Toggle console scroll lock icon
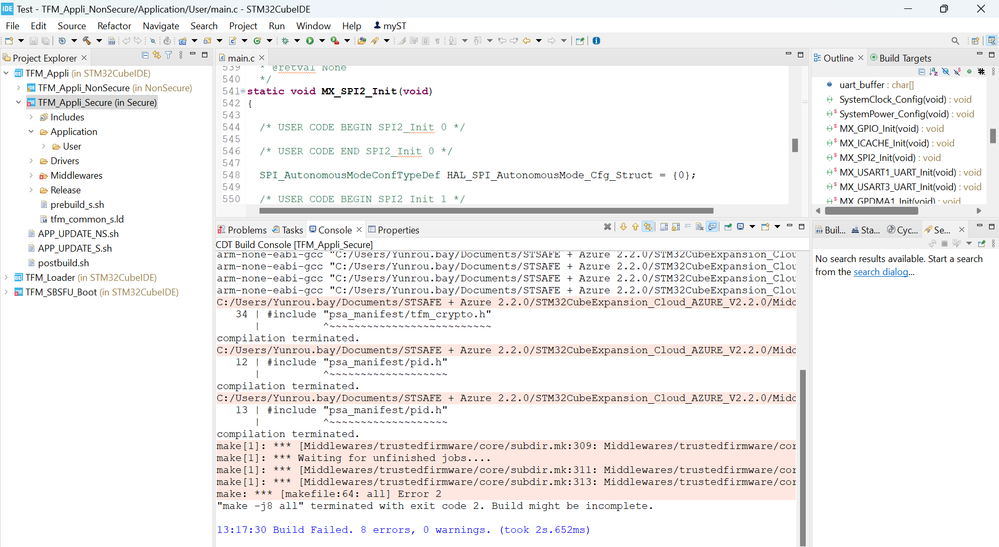999x547 pixels. [676, 227]
